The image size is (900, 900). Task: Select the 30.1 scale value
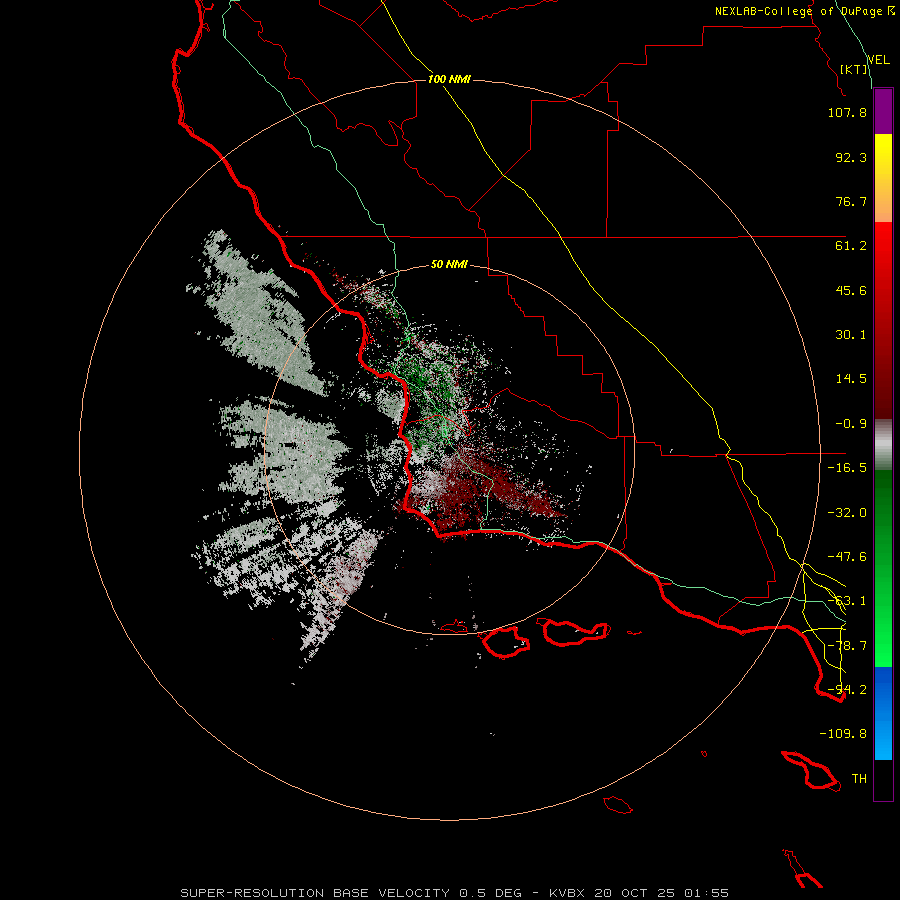pos(851,335)
